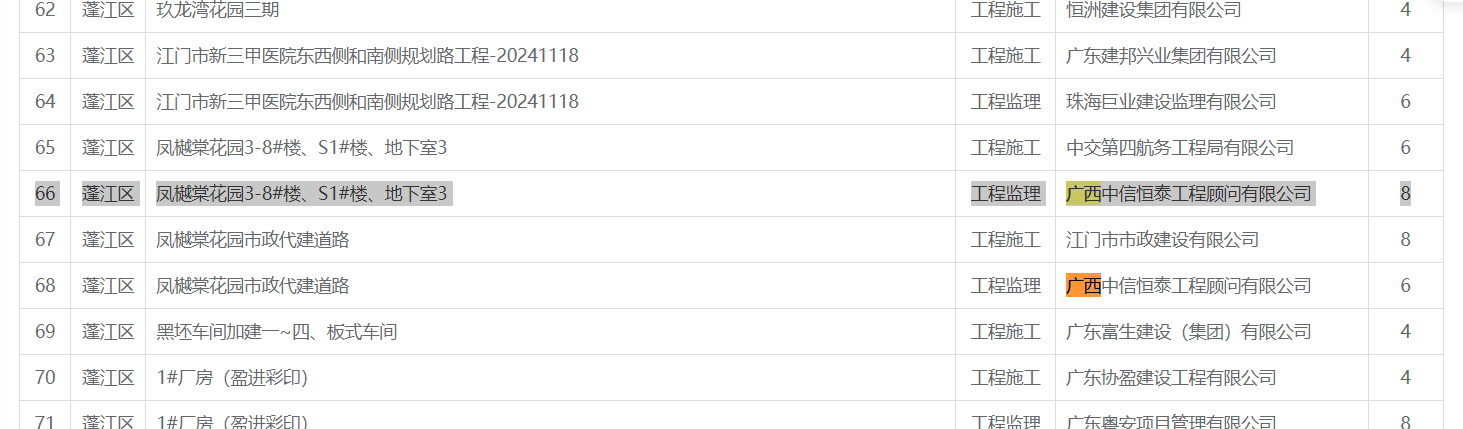1463x429 pixels.
Task: Click 广东协盈建设工程有限公司 company cell
Action: coord(1211,378)
